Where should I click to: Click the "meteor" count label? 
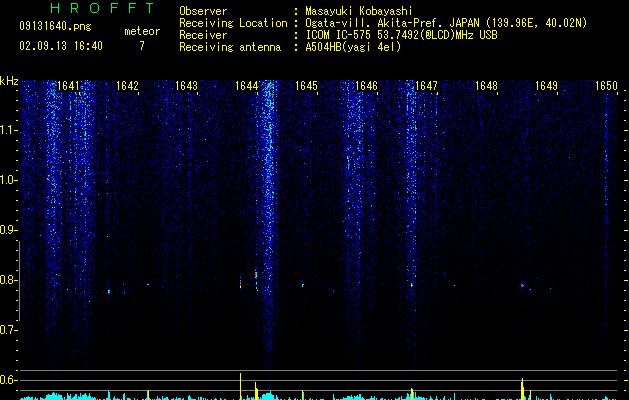(x=142, y=31)
